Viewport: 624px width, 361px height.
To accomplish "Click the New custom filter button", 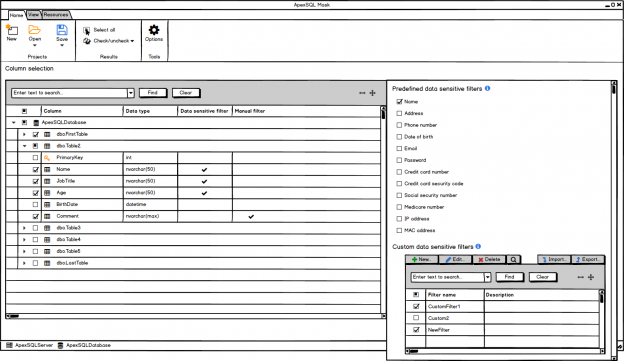I will 422,260.
